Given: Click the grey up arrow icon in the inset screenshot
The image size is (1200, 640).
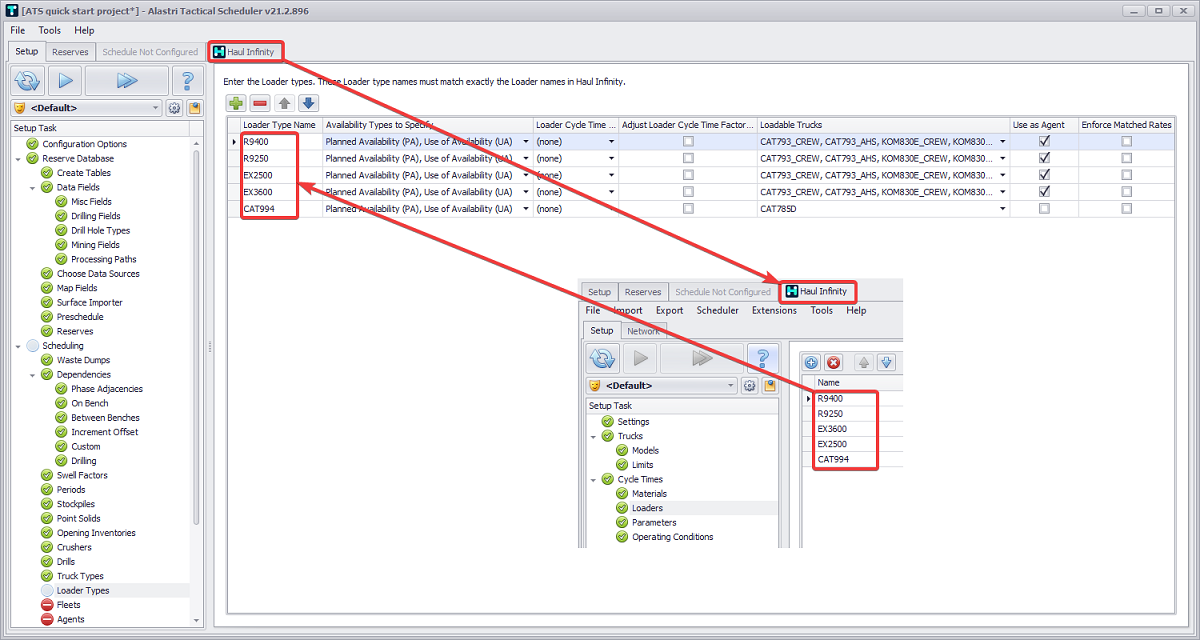Looking at the screenshot, I should tap(863, 362).
